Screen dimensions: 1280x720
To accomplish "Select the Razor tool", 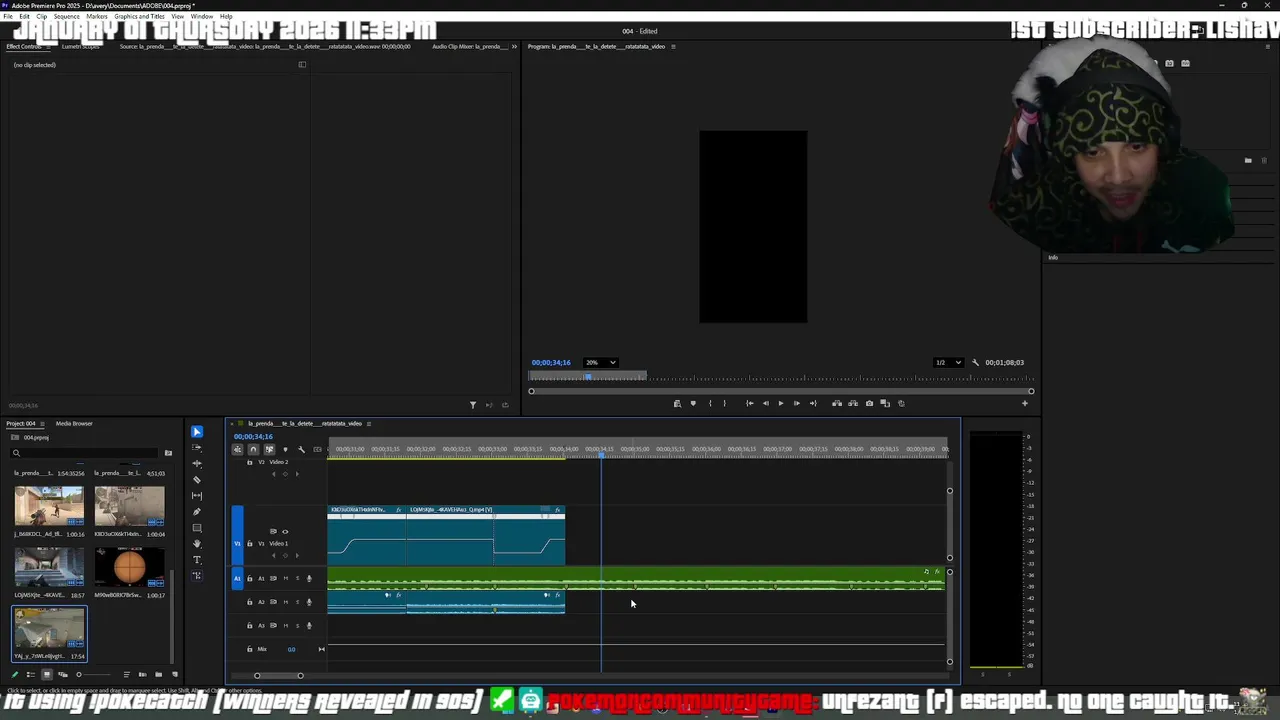I will (196, 480).
